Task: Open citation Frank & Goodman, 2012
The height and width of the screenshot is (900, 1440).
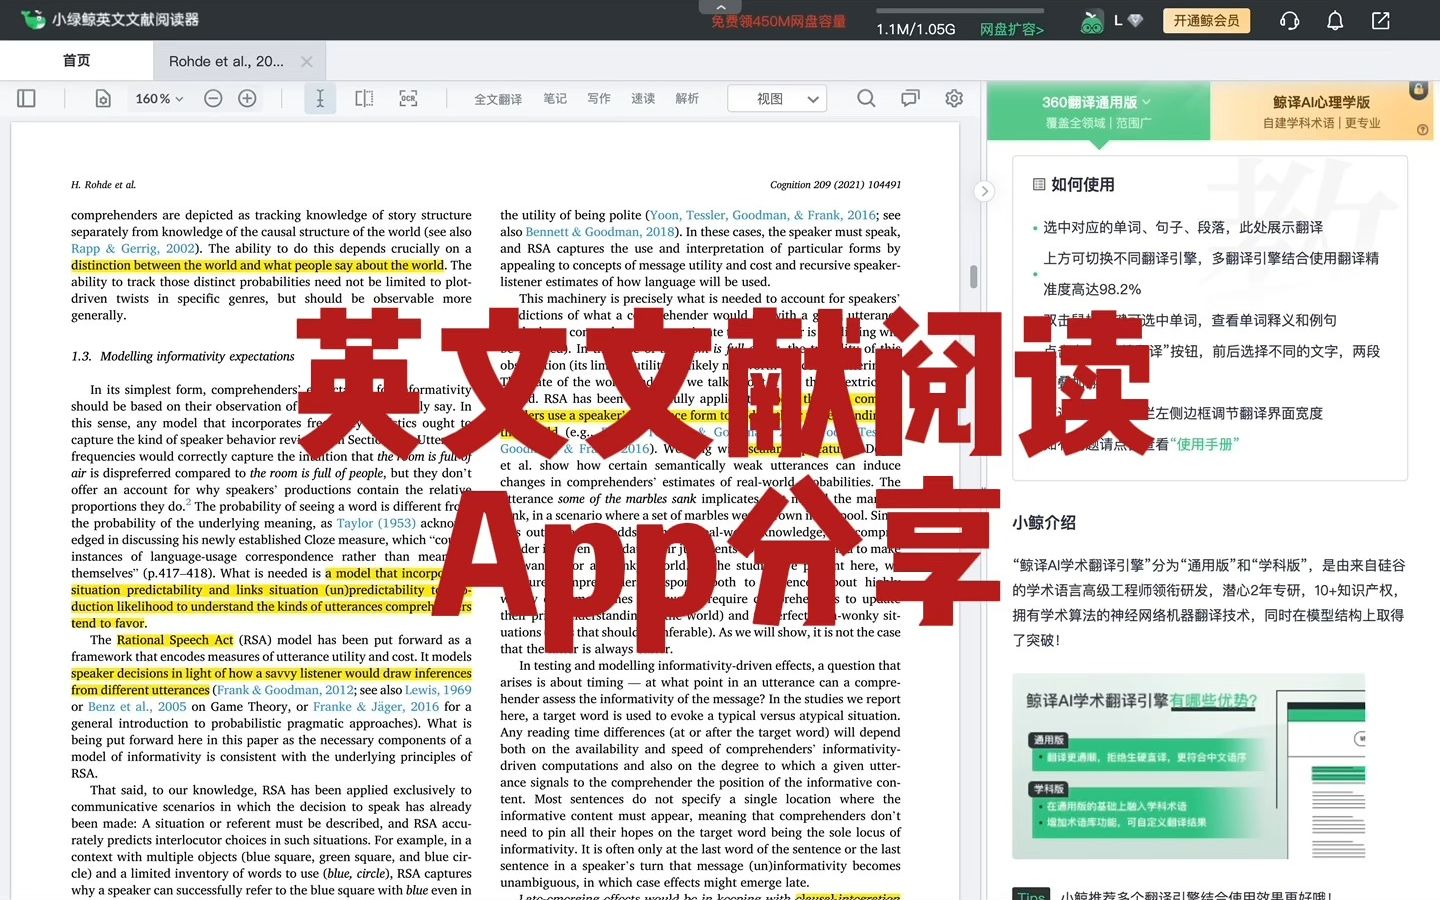Action: (x=285, y=690)
